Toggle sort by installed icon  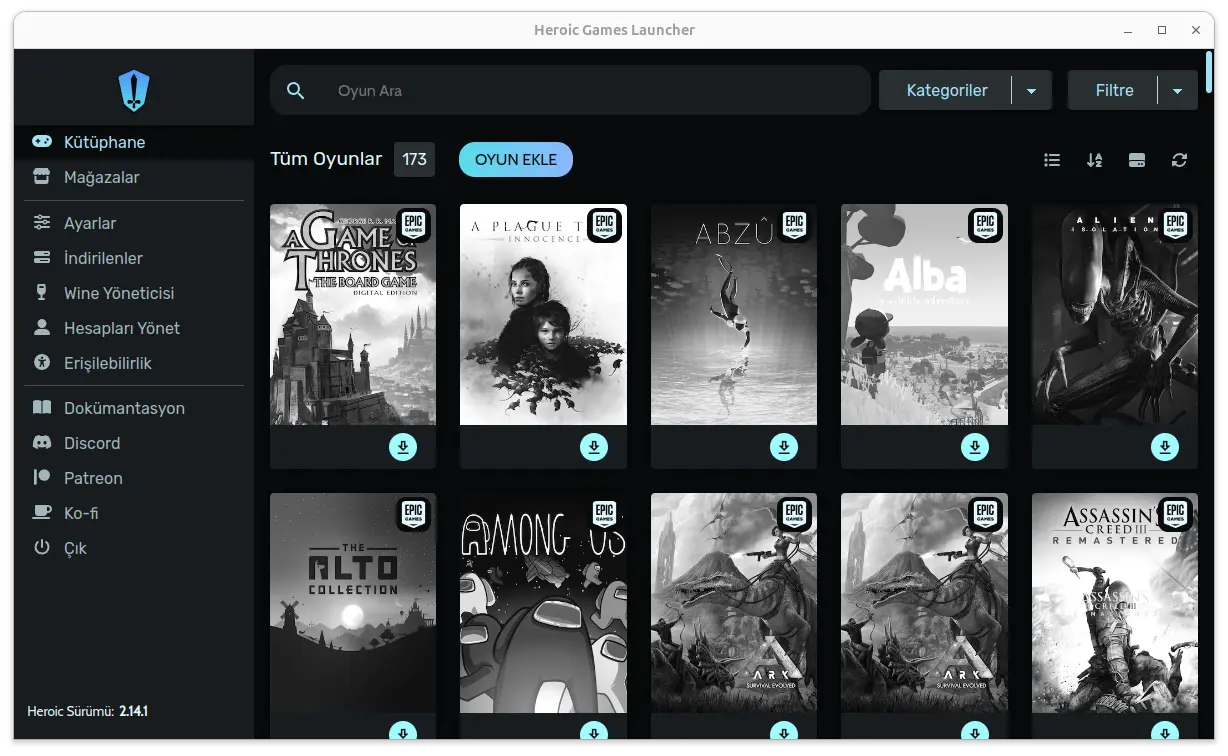click(1137, 160)
